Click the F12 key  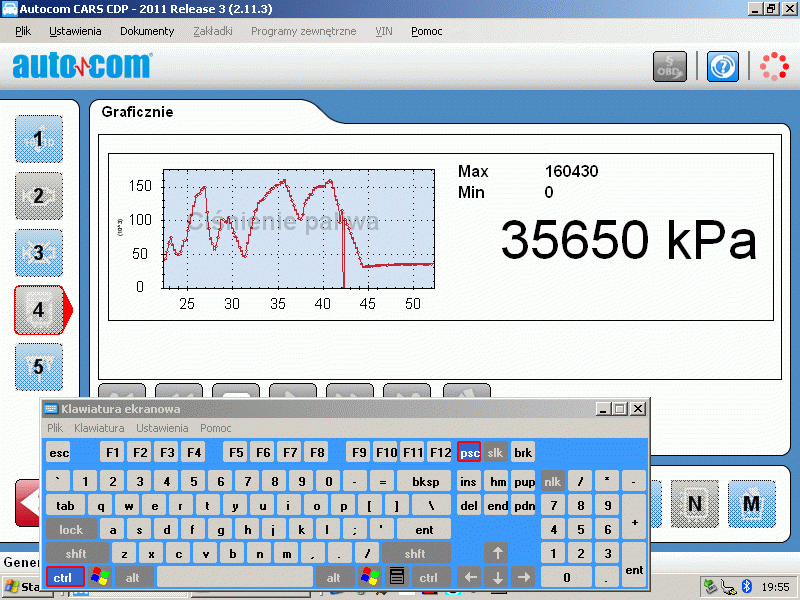pos(440,452)
